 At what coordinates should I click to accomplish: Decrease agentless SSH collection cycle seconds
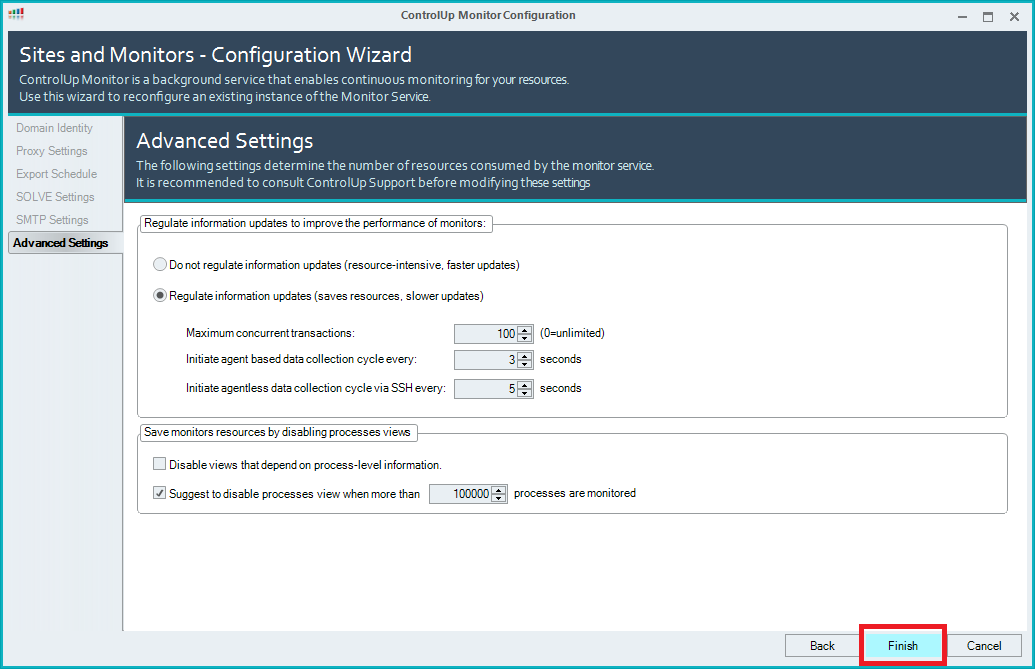pyautogui.click(x=524, y=393)
